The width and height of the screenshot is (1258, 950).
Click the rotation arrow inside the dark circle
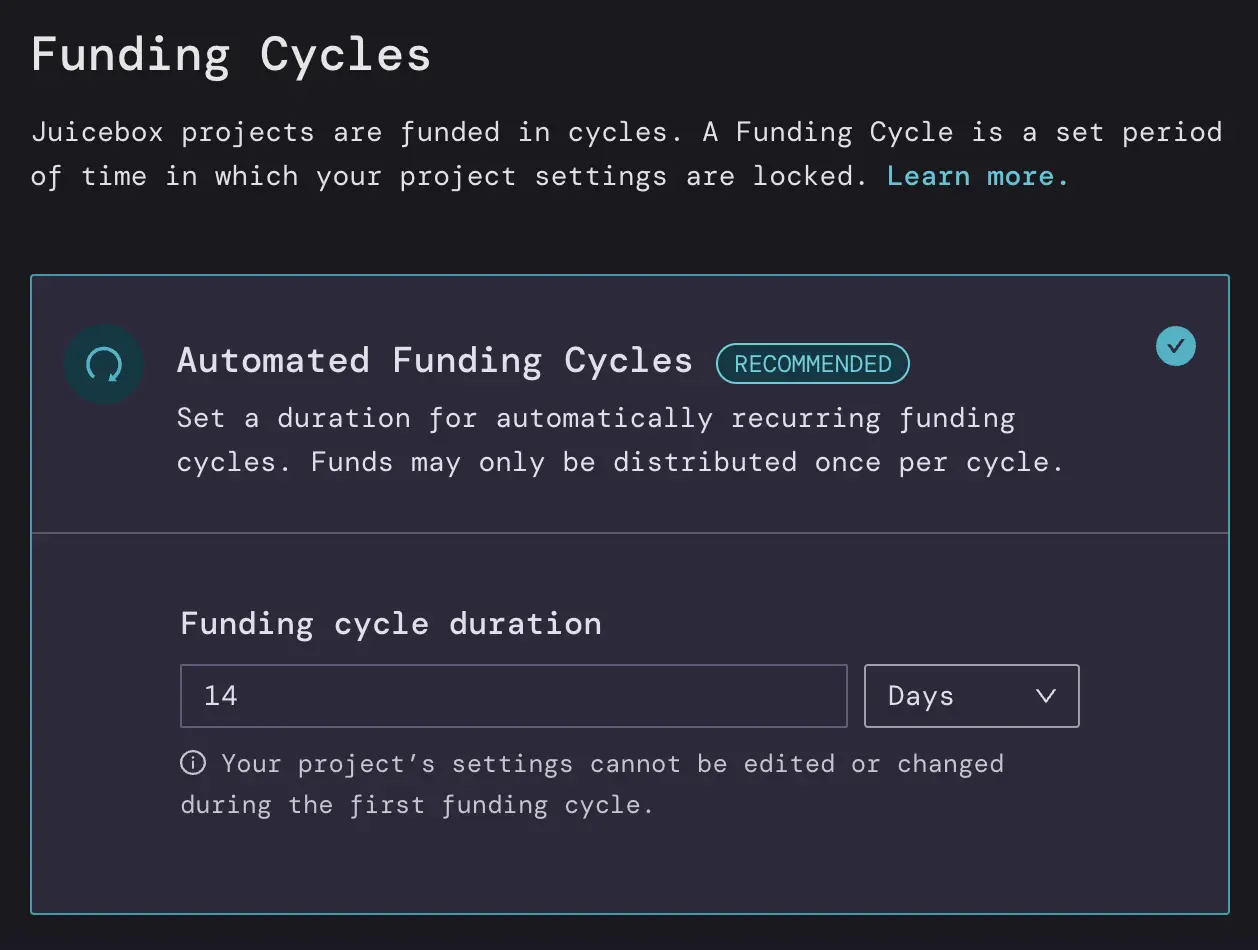tap(103, 363)
